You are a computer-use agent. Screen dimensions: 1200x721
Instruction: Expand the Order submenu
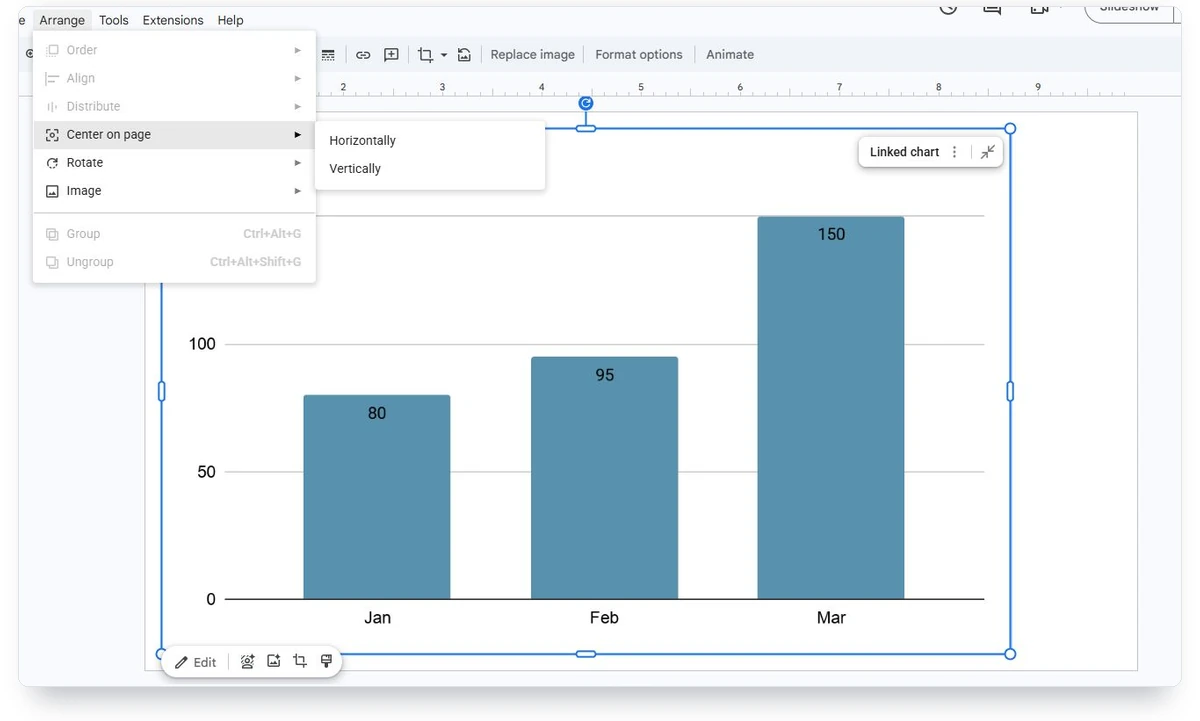coord(174,50)
